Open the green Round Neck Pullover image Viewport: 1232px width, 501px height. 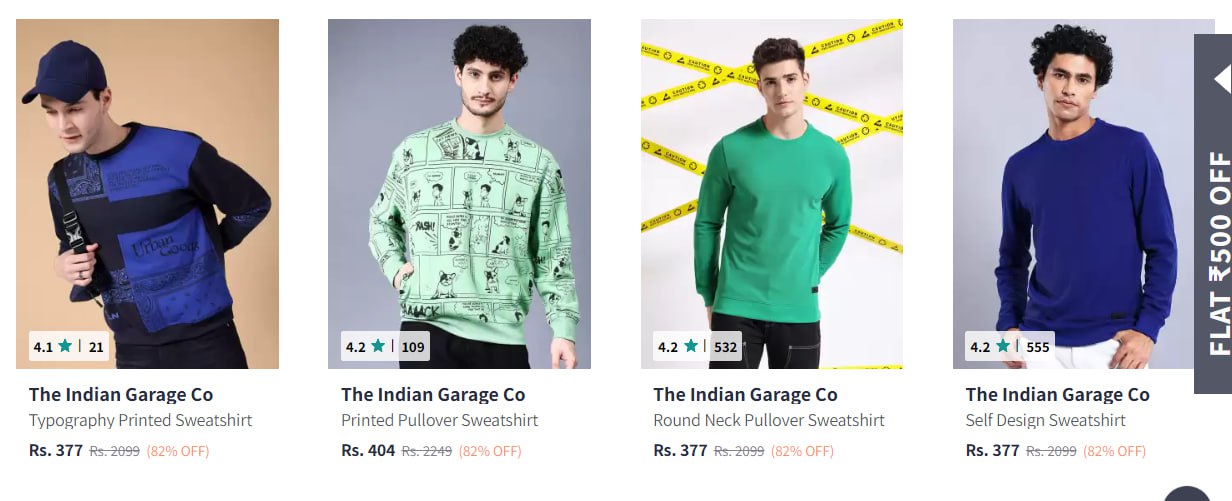click(x=772, y=194)
